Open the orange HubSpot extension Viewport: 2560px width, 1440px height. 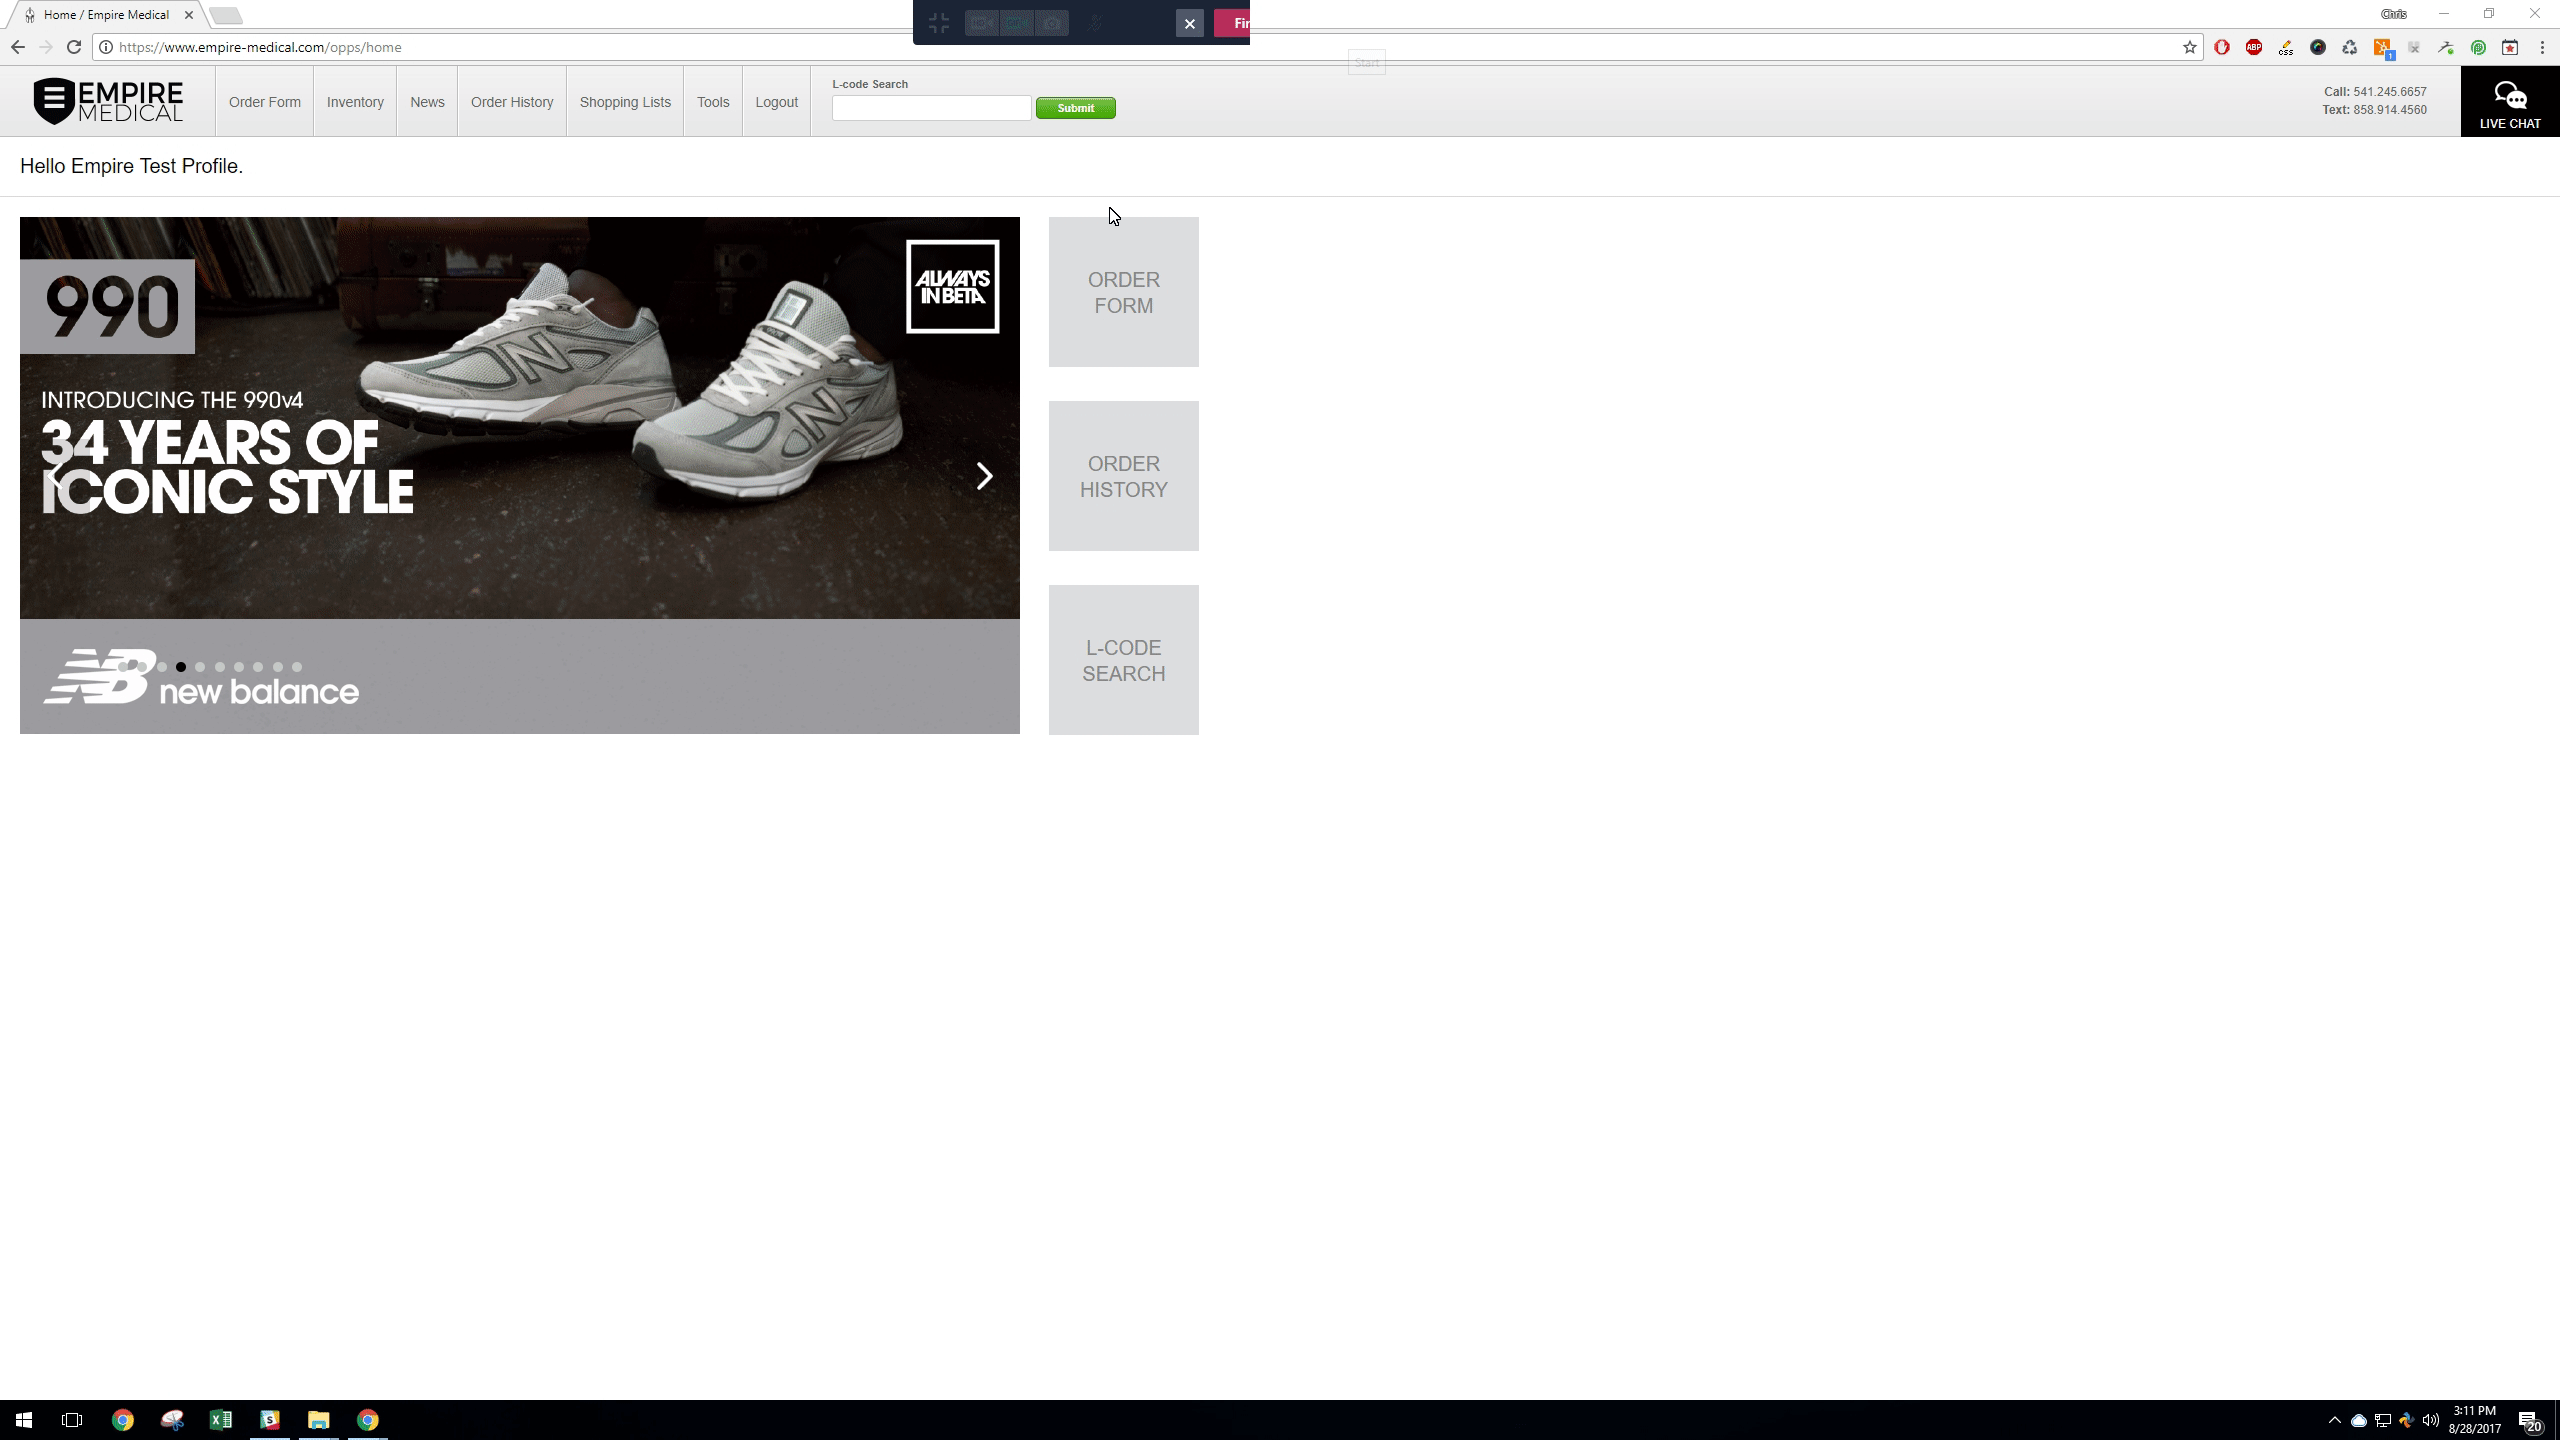pos(2383,48)
